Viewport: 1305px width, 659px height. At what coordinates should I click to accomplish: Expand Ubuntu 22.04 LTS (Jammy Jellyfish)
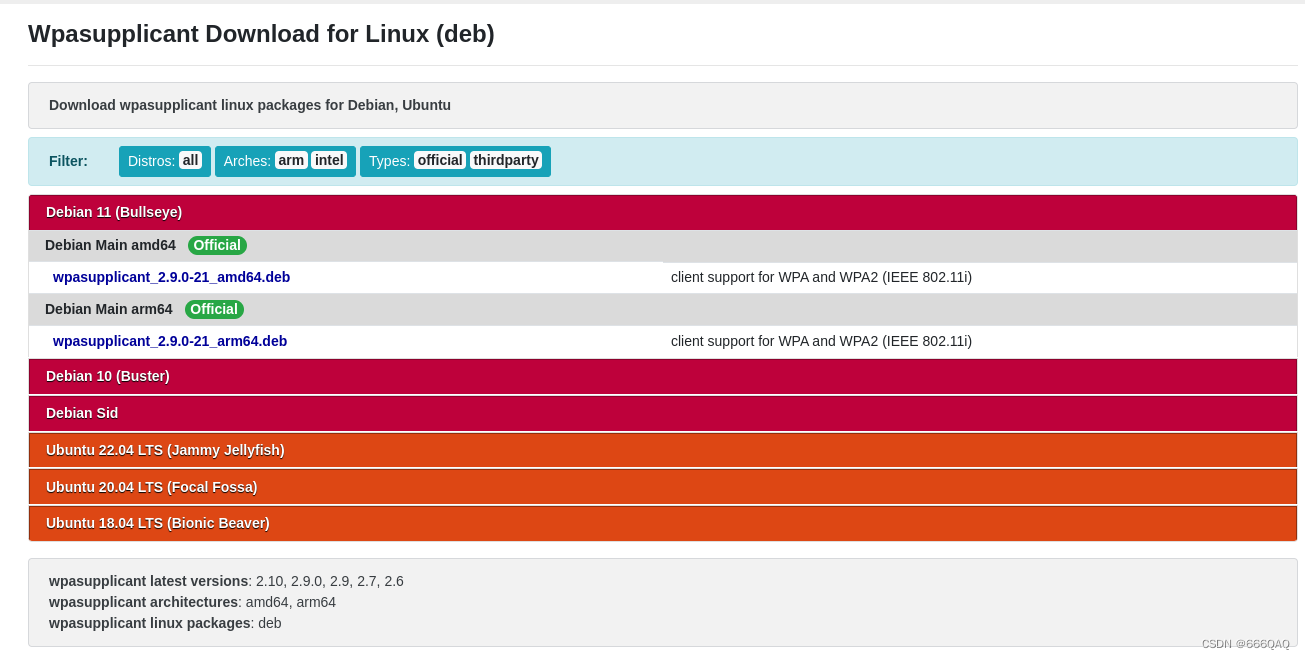click(165, 450)
